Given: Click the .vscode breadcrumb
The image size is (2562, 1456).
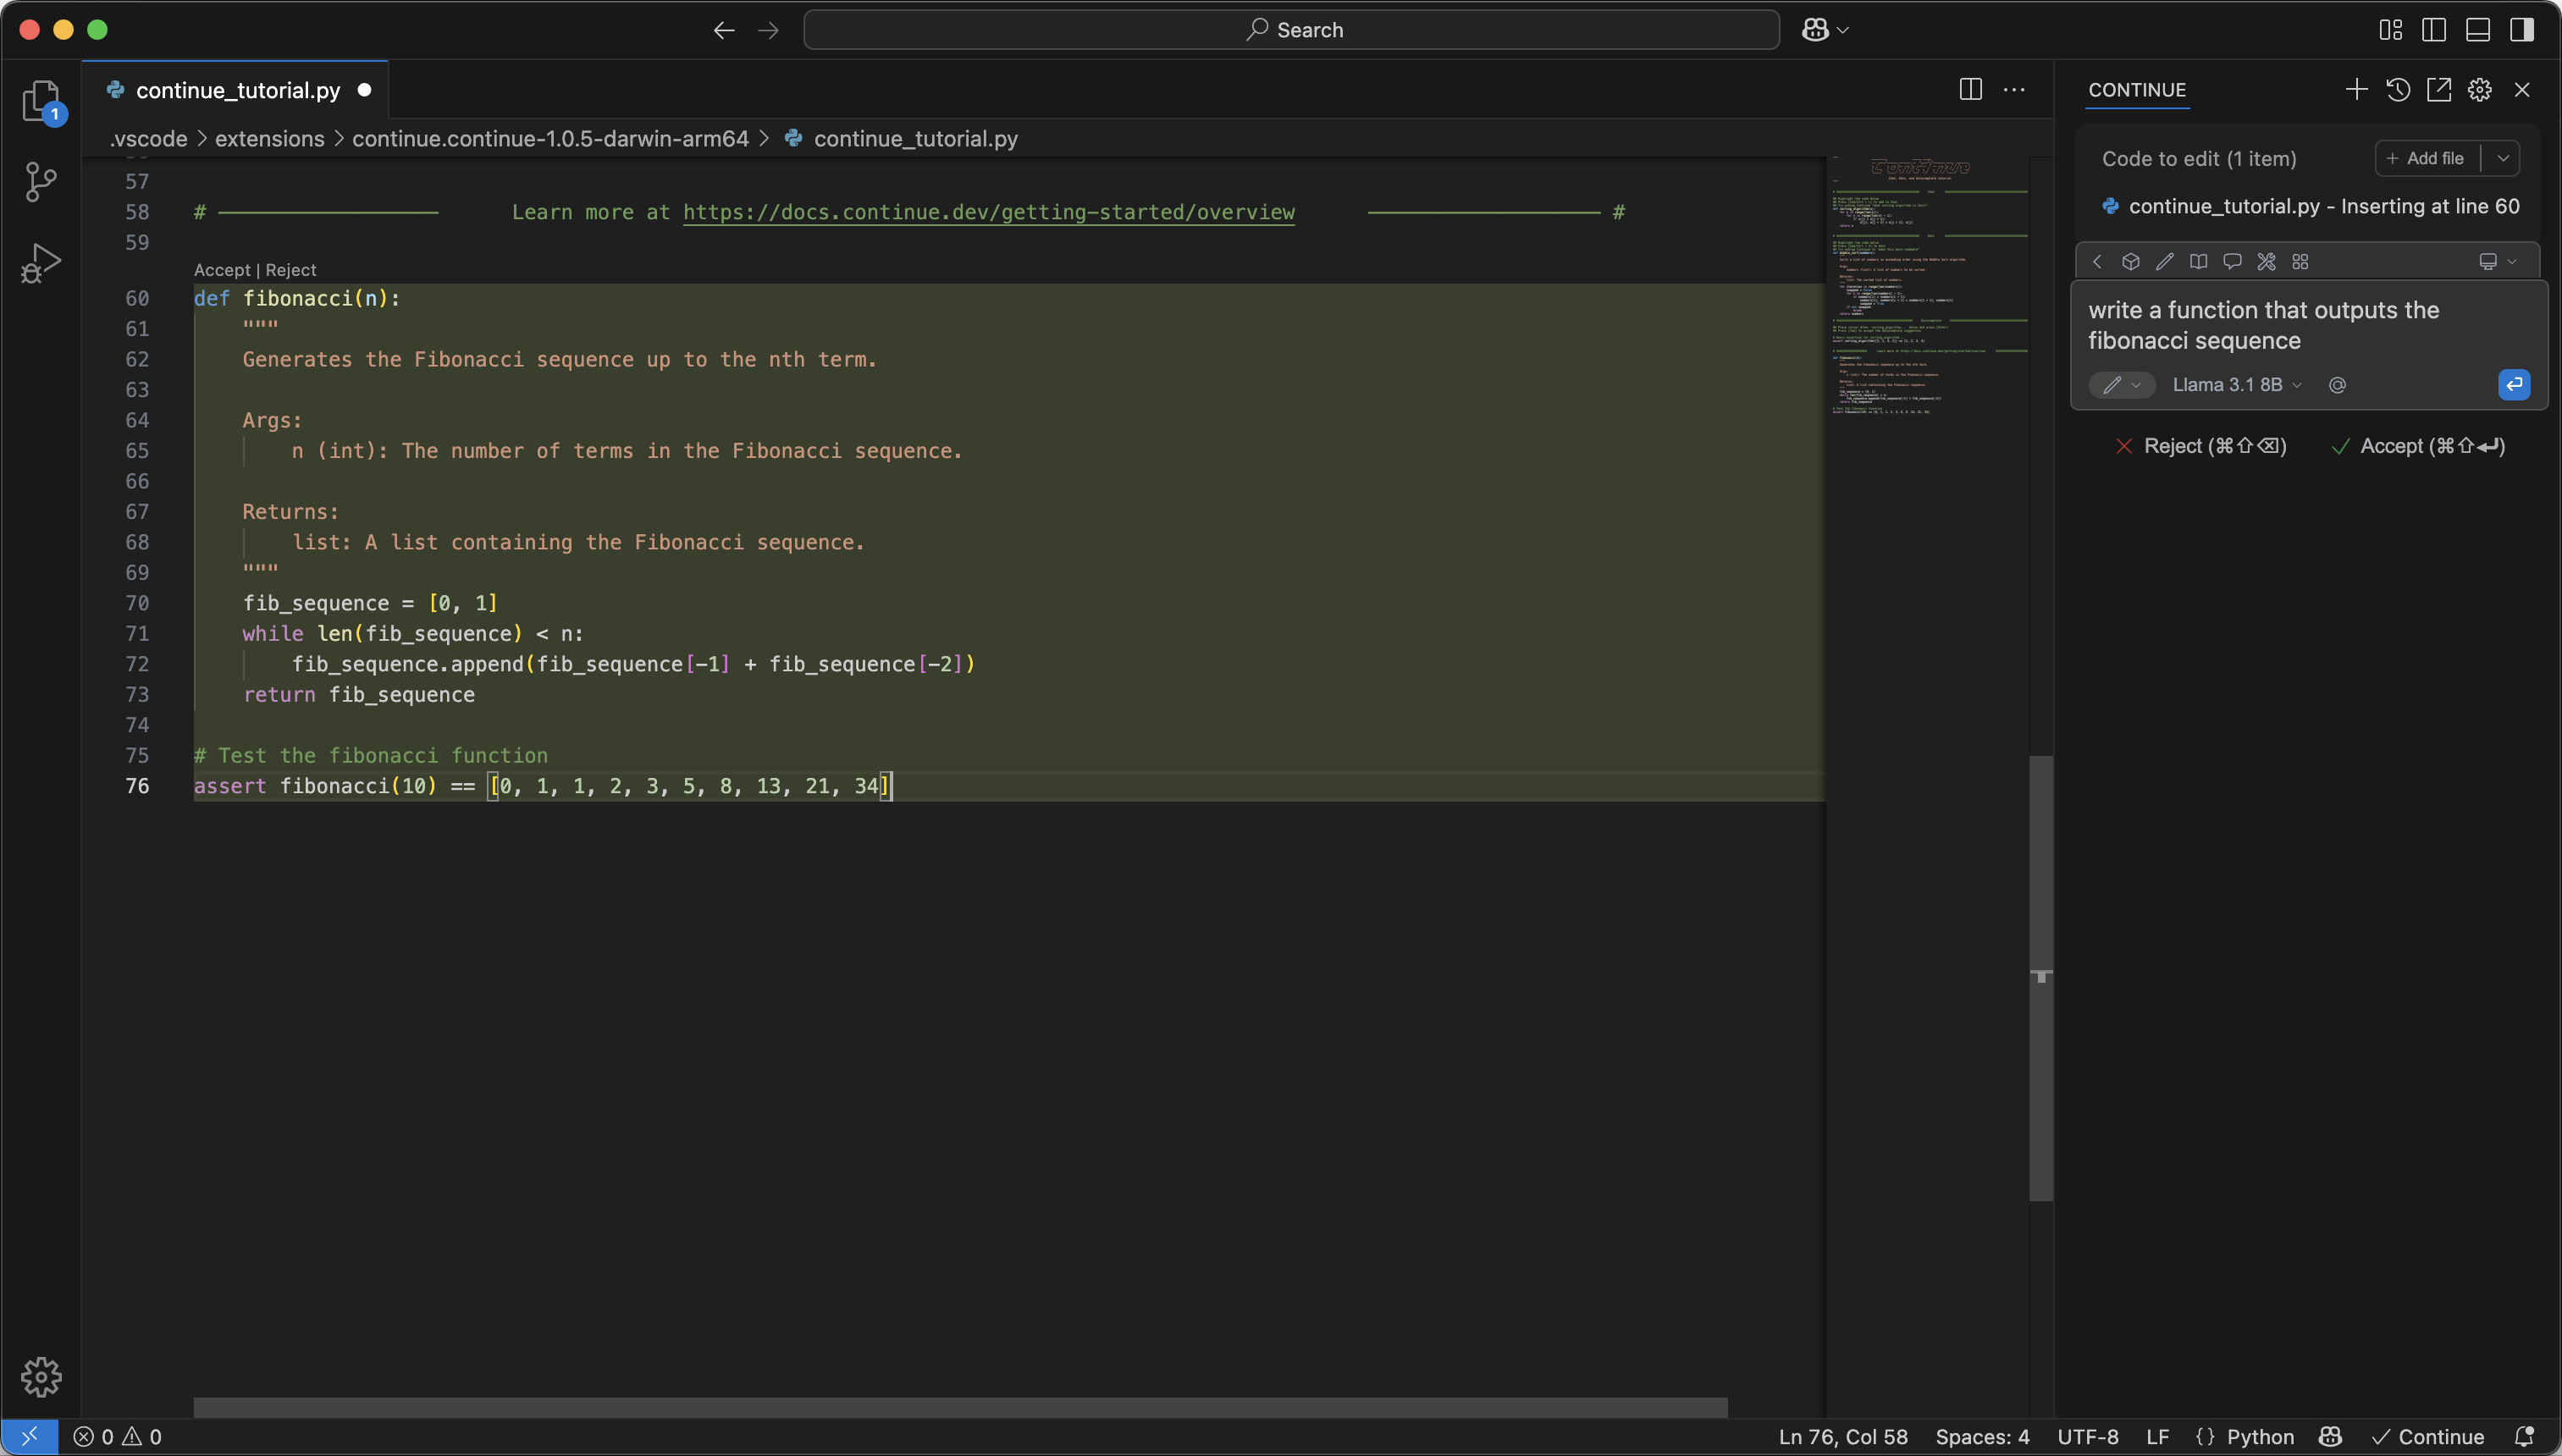Looking at the screenshot, I should [148, 138].
